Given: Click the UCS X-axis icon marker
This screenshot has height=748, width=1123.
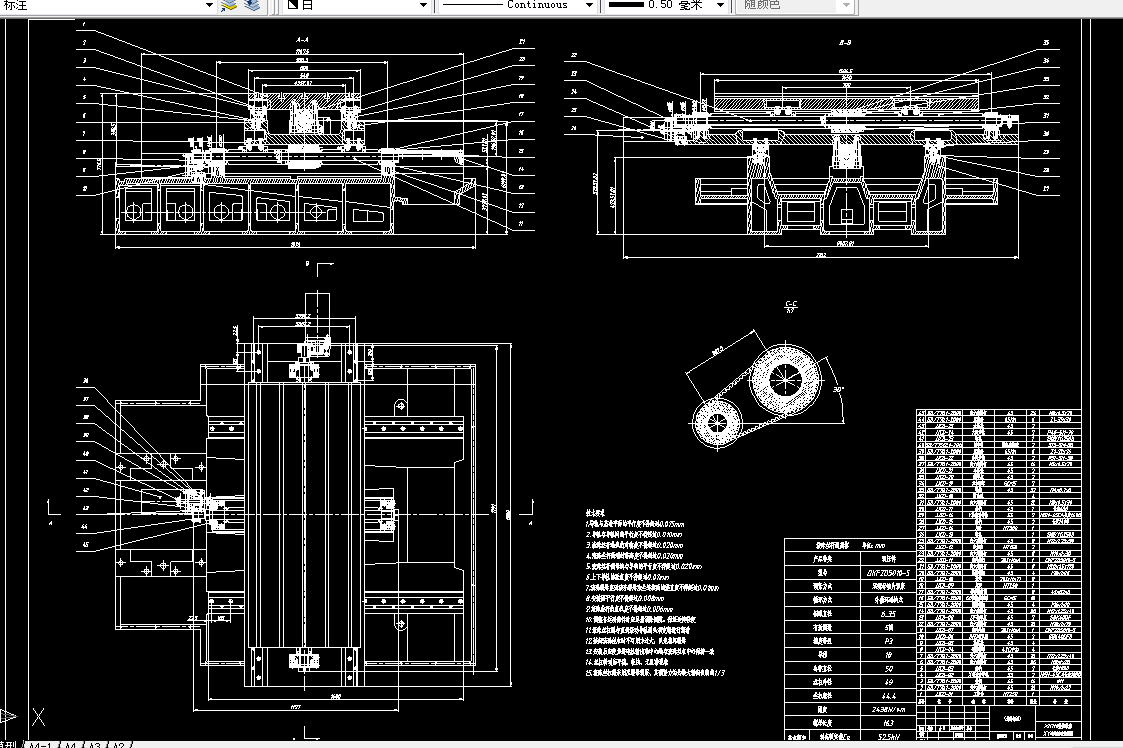Looking at the screenshot, I should (39, 716).
